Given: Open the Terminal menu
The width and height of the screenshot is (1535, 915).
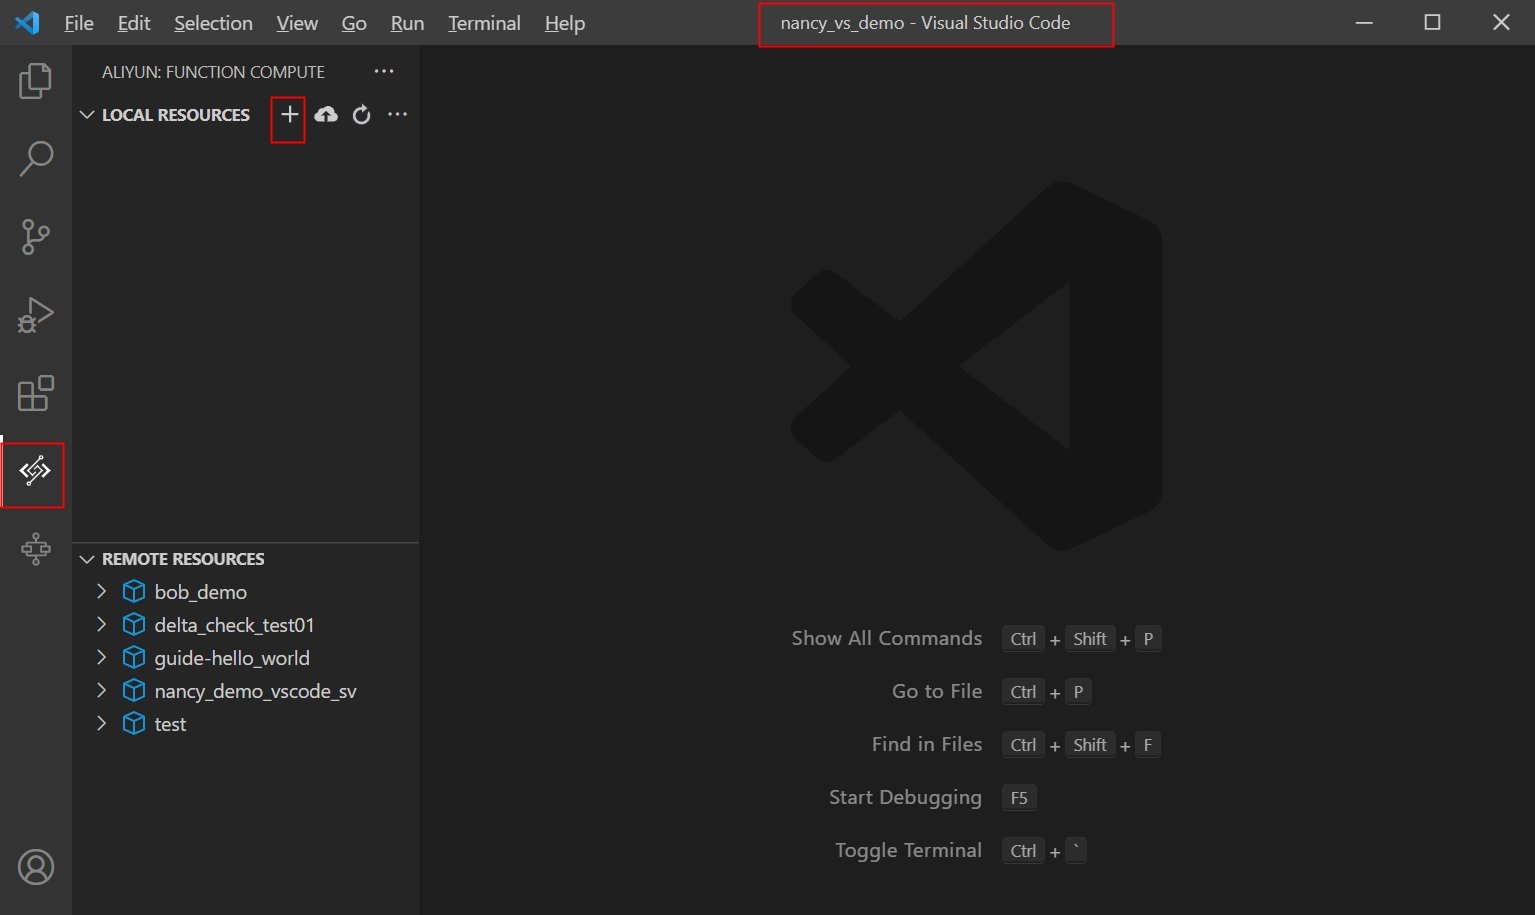Looking at the screenshot, I should [484, 23].
